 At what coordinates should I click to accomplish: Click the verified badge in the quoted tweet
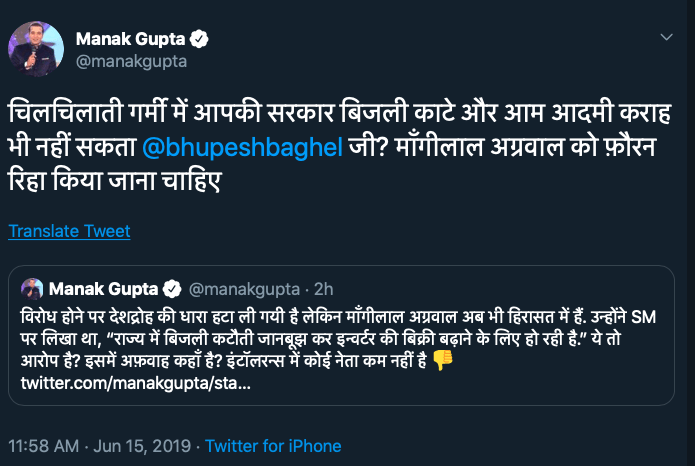tap(171, 288)
